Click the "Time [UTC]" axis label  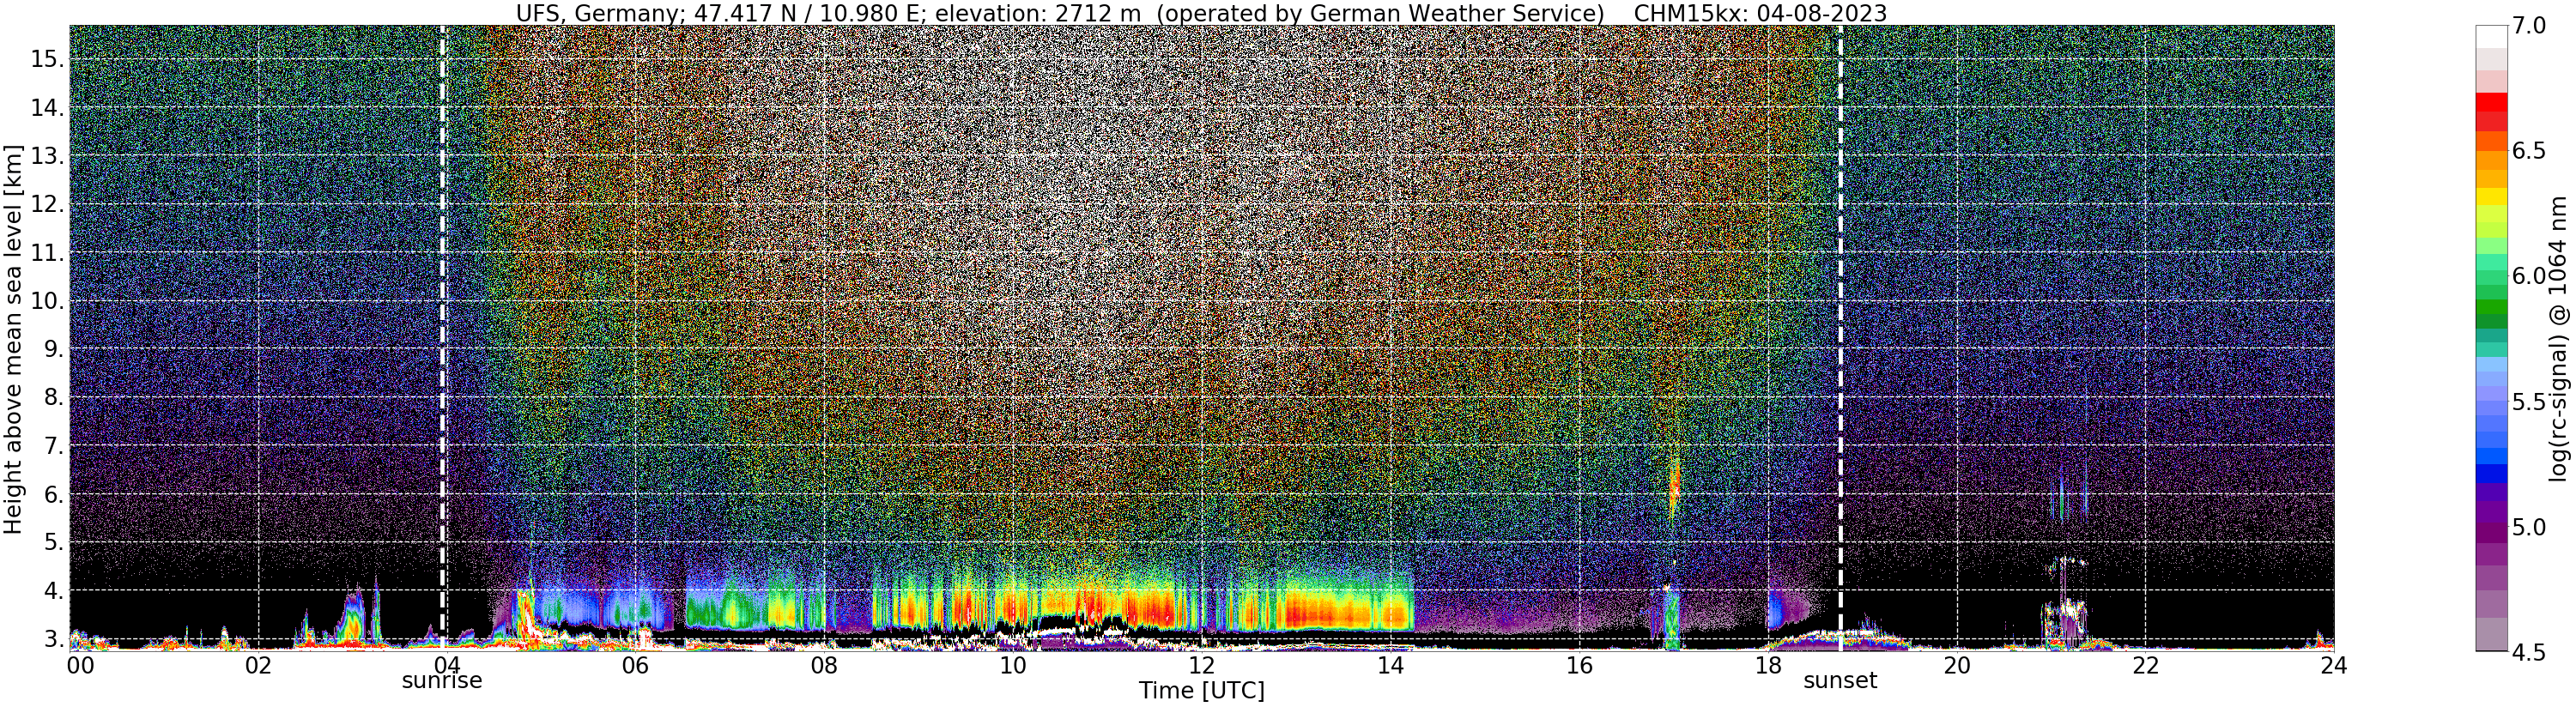coord(1202,691)
